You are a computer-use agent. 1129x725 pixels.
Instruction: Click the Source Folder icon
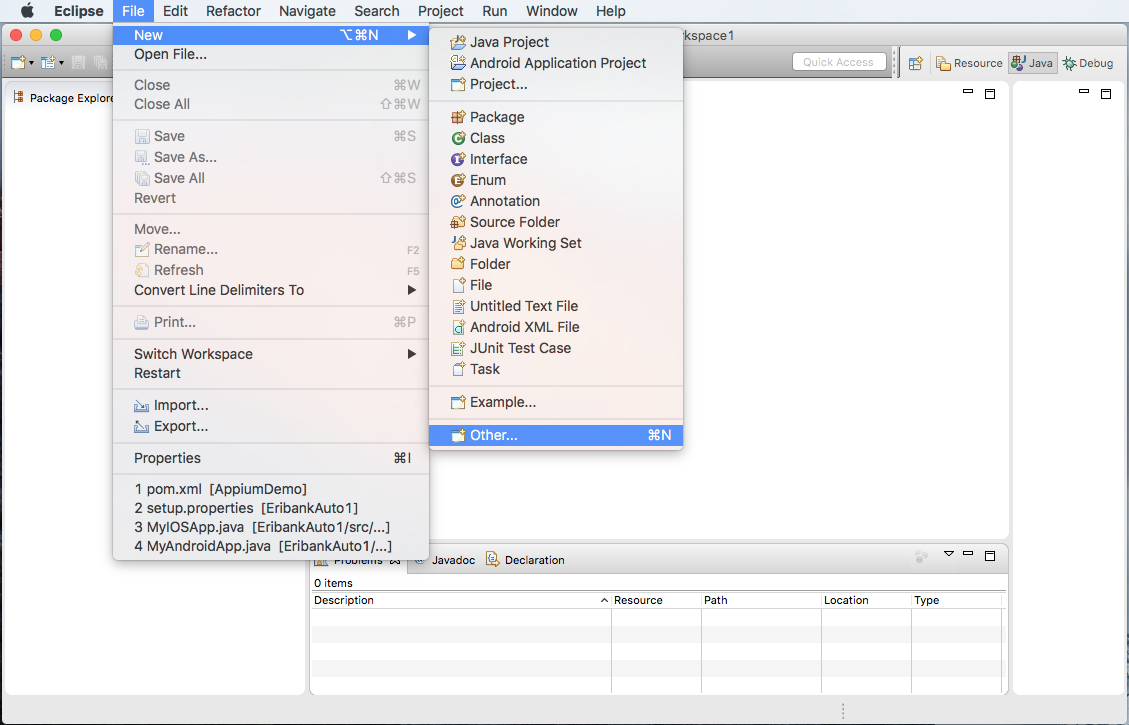click(457, 222)
